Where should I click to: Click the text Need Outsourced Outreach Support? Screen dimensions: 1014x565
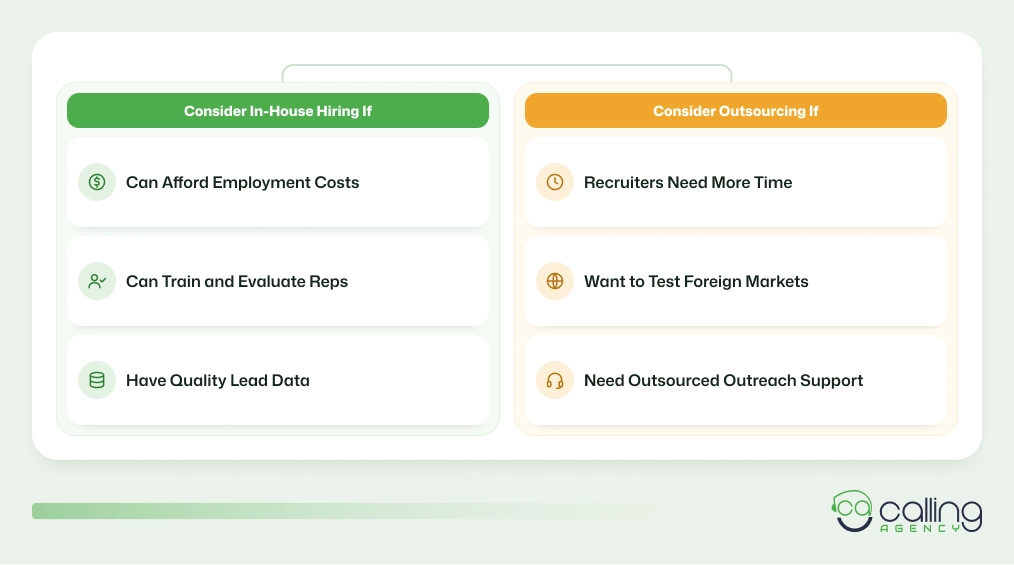tap(724, 380)
